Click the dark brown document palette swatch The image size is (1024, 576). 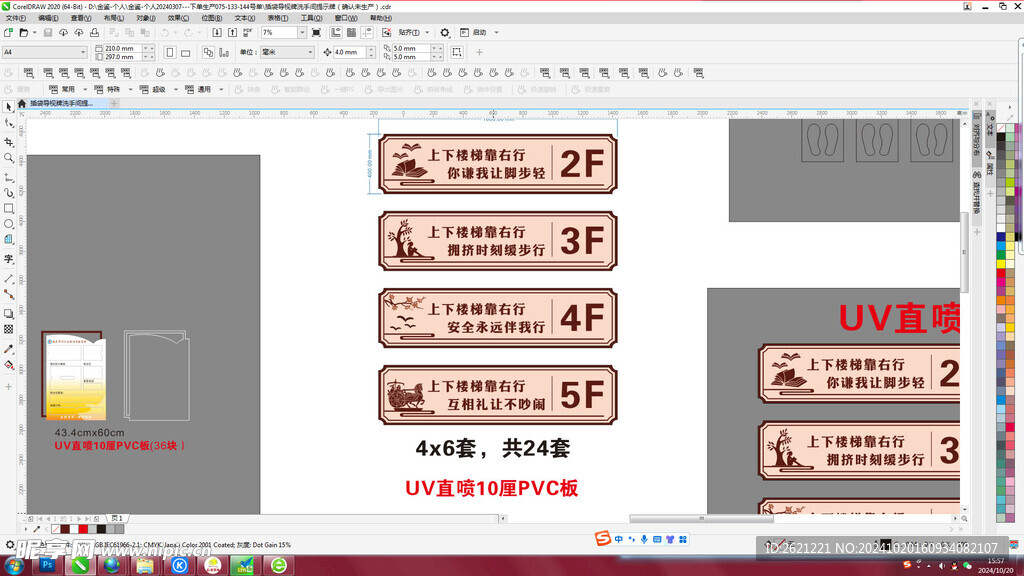coord(65,529)
